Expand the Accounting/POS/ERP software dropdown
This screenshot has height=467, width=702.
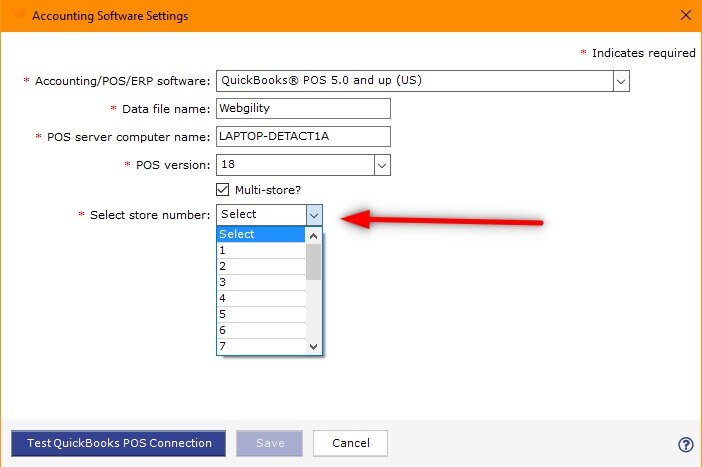[x=620, y=81]
